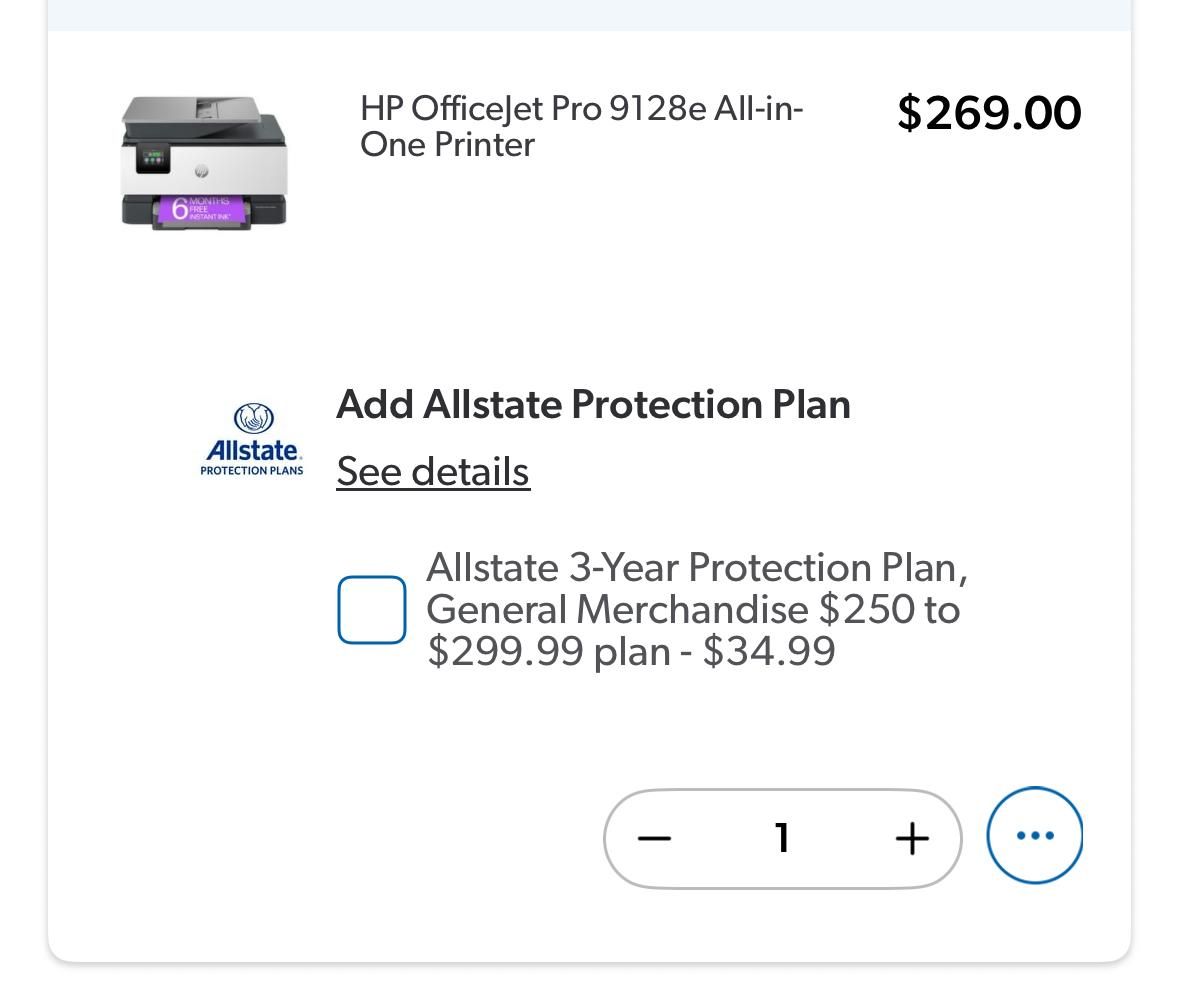Open the HP printer product thumbnail
This screenshot has width=1179, height=994.
(204, 162)
